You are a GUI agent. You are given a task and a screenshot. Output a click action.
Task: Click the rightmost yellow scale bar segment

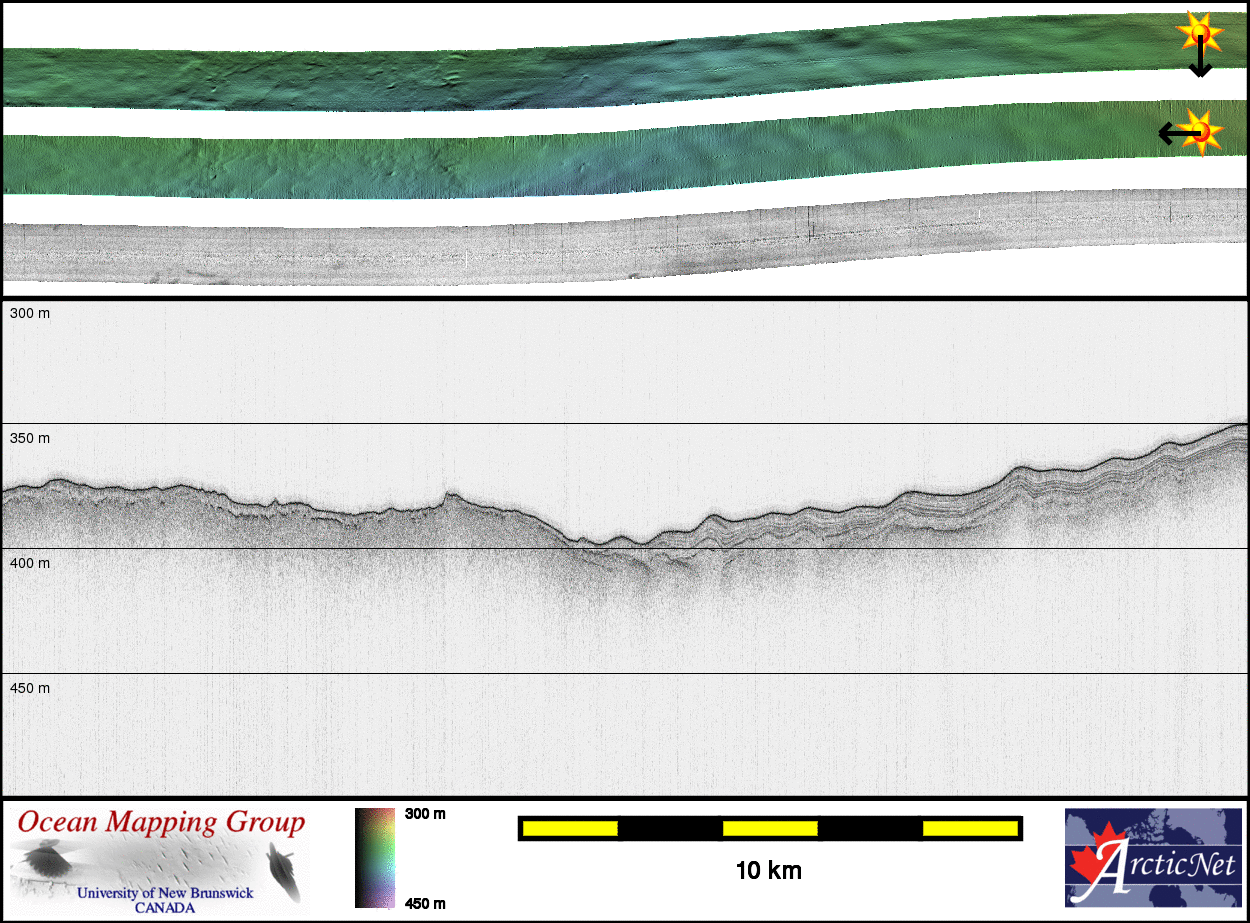coord(970,828)
